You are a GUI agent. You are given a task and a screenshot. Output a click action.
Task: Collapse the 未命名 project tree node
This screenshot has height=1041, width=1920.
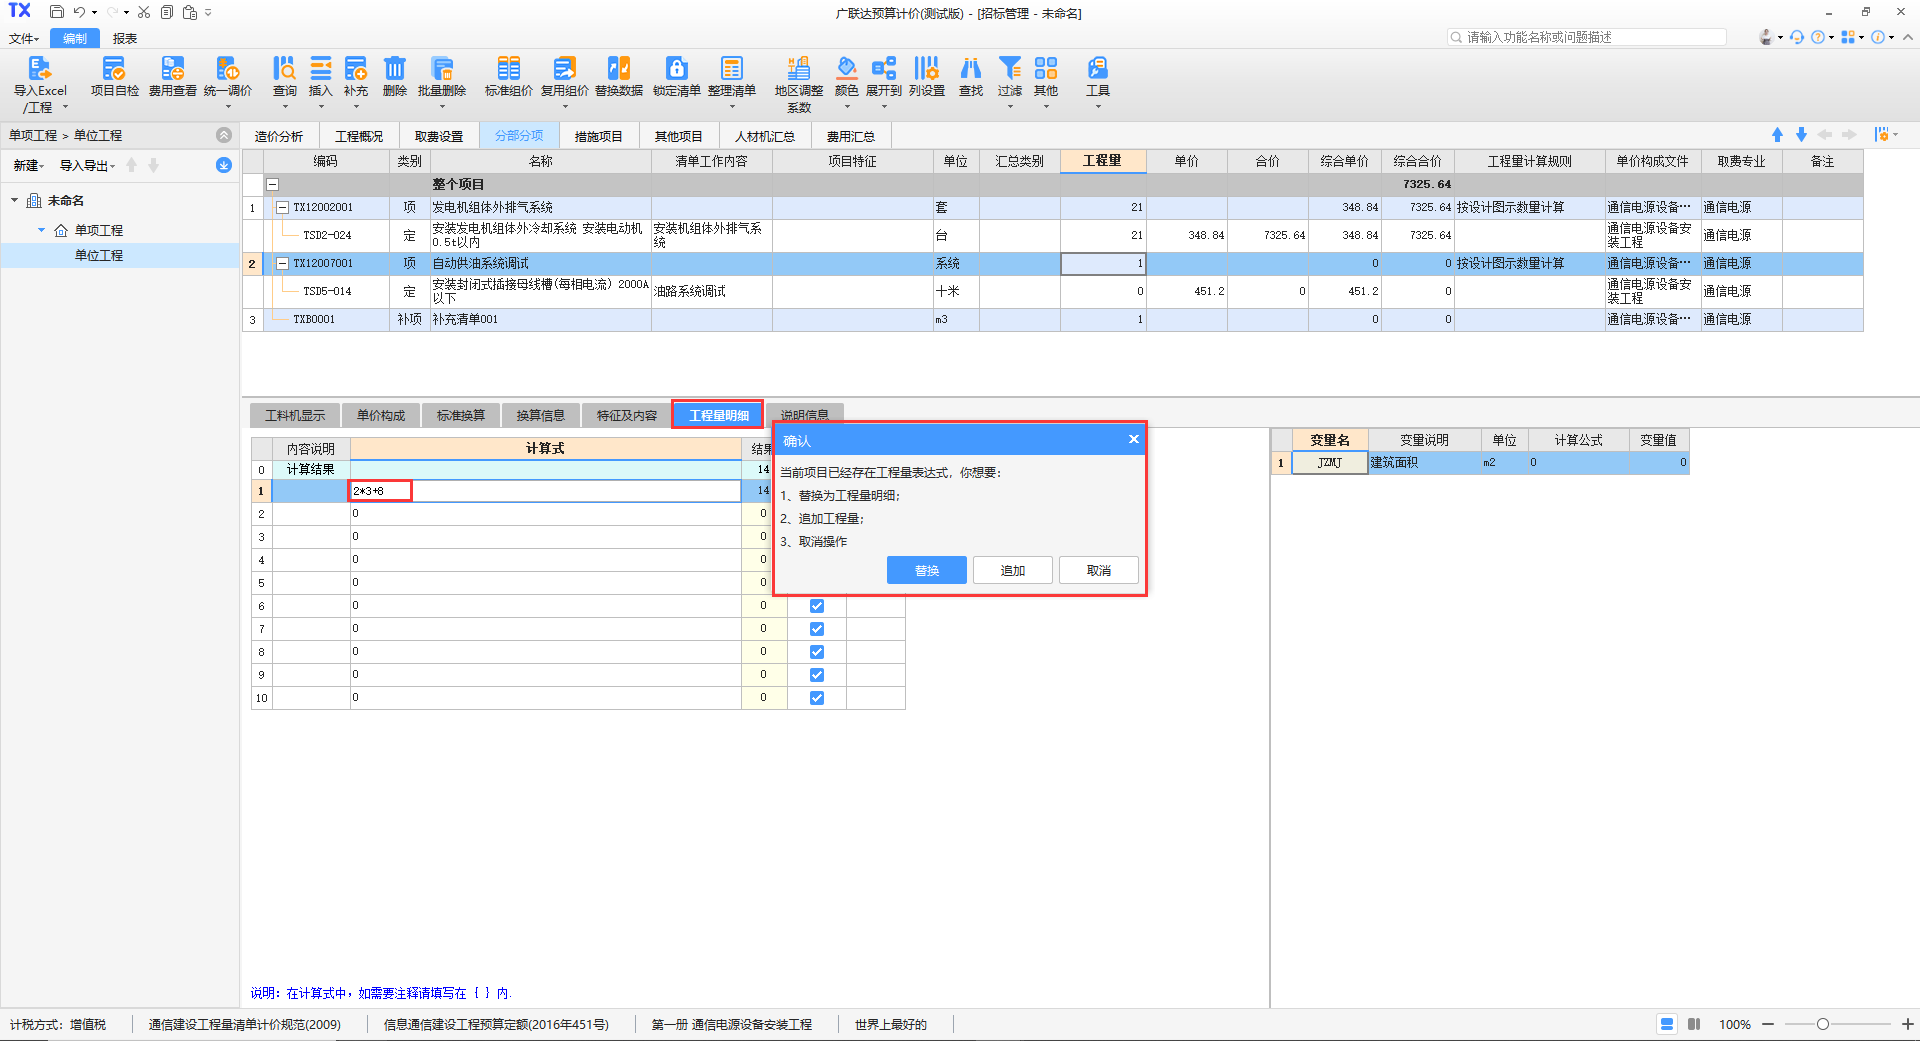[x=15, y=201]
